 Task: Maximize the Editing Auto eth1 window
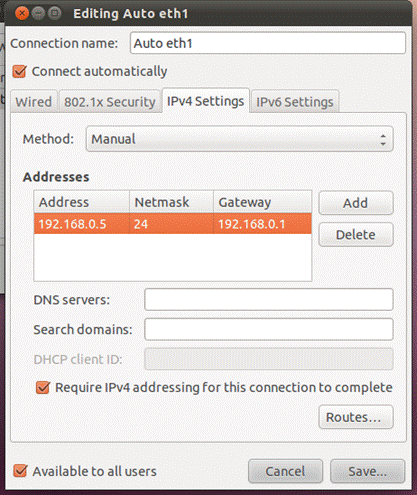point(55,13)
